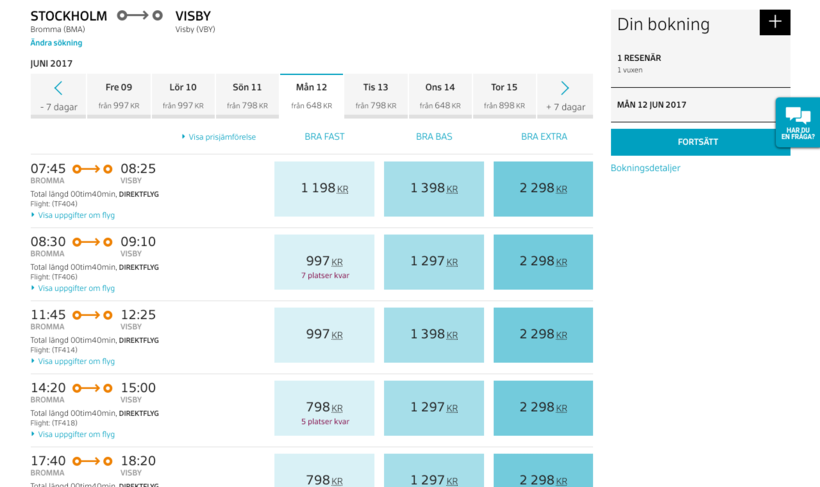Choose 997 KR fare for 08:30 flight
Viewport: 820px width, 487px height.
(324, 262)
